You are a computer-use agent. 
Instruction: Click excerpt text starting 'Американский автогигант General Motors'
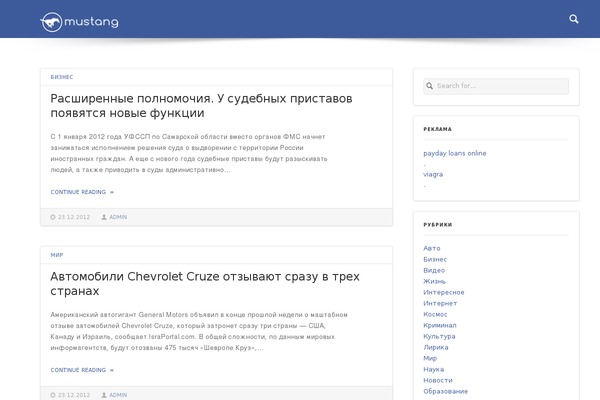199,331
